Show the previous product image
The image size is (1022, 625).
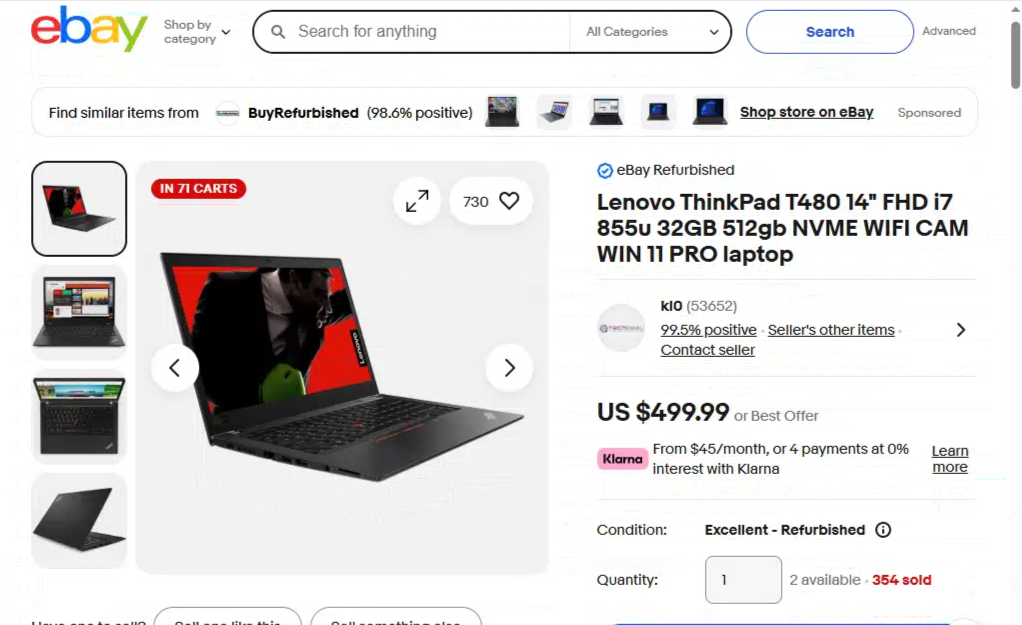coord(175,368)
